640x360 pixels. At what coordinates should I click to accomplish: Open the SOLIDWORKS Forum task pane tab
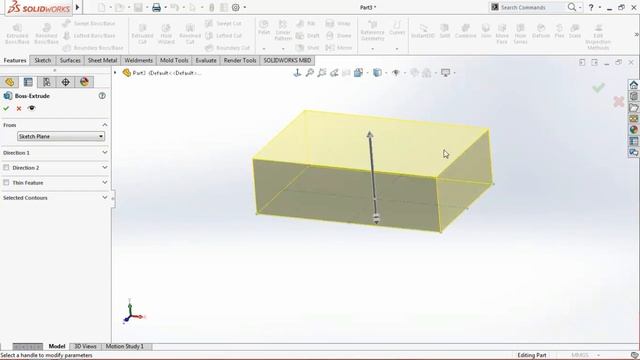[633, 152]
